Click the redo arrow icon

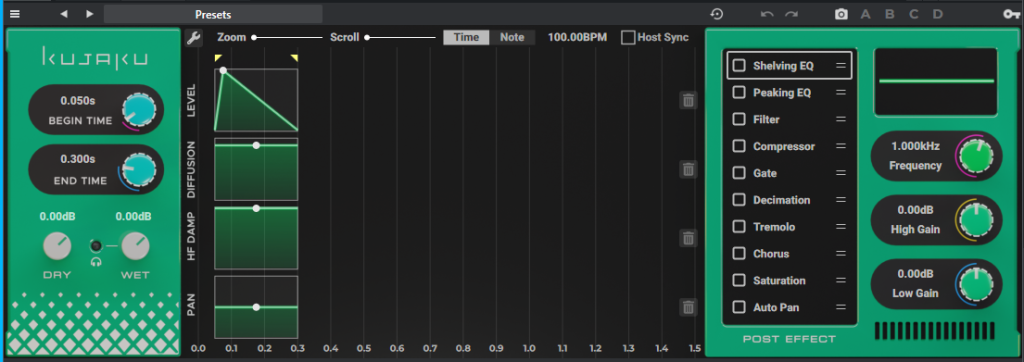click(792, 14)
